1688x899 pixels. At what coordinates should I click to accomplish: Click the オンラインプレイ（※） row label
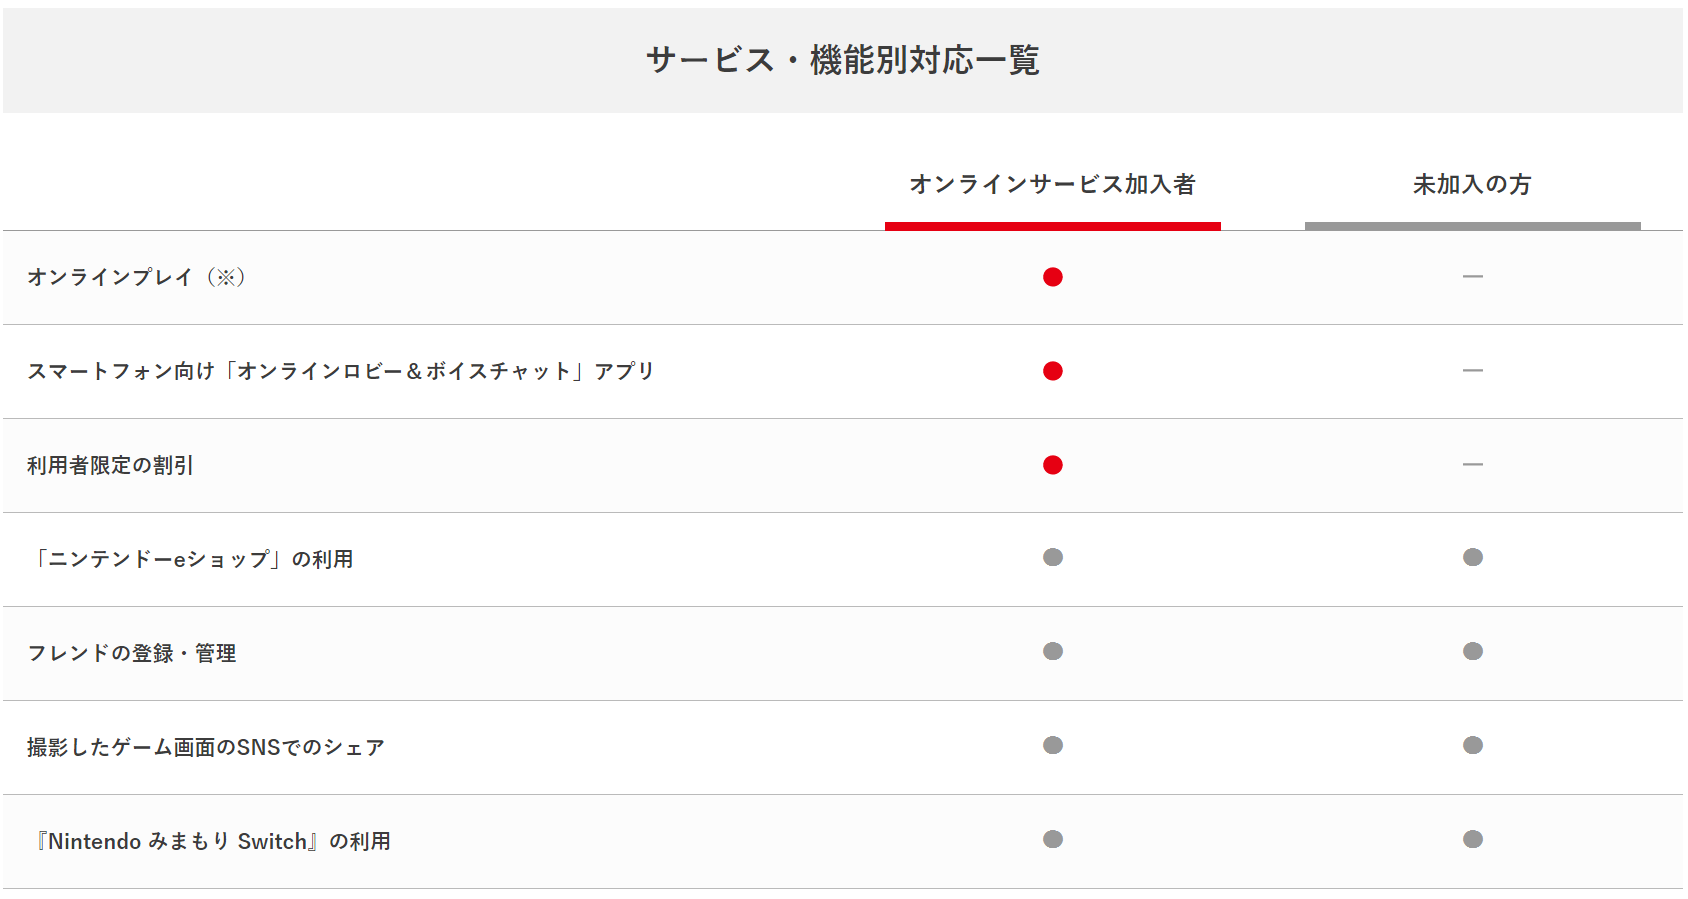click(x=136, y=277)
